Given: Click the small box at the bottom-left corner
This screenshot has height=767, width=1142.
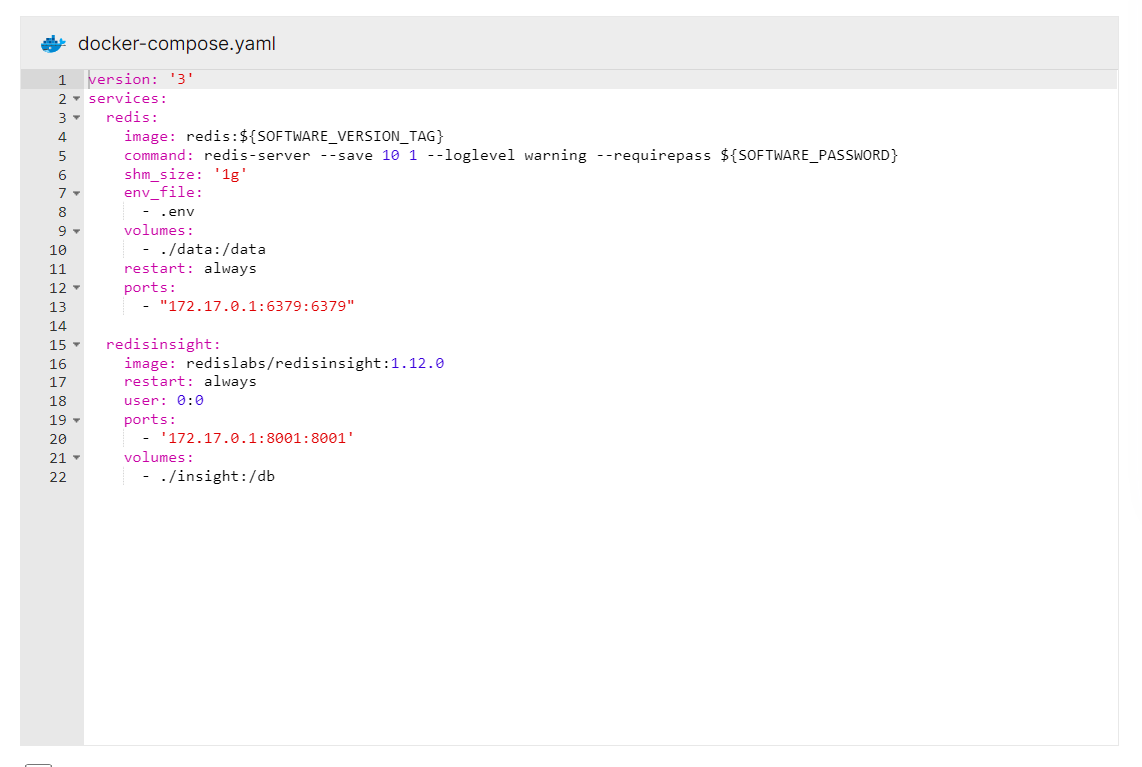Looking at the screenshot, I should (x=39, y=764).
